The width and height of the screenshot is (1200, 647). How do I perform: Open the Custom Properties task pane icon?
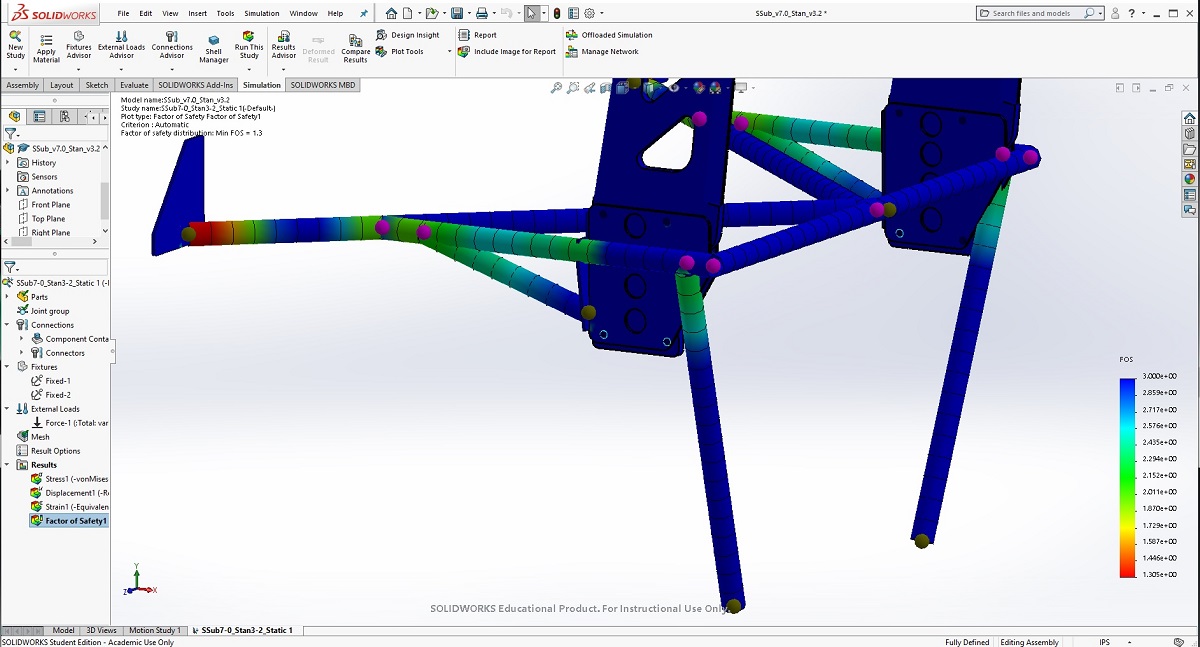click(1189, 195)
